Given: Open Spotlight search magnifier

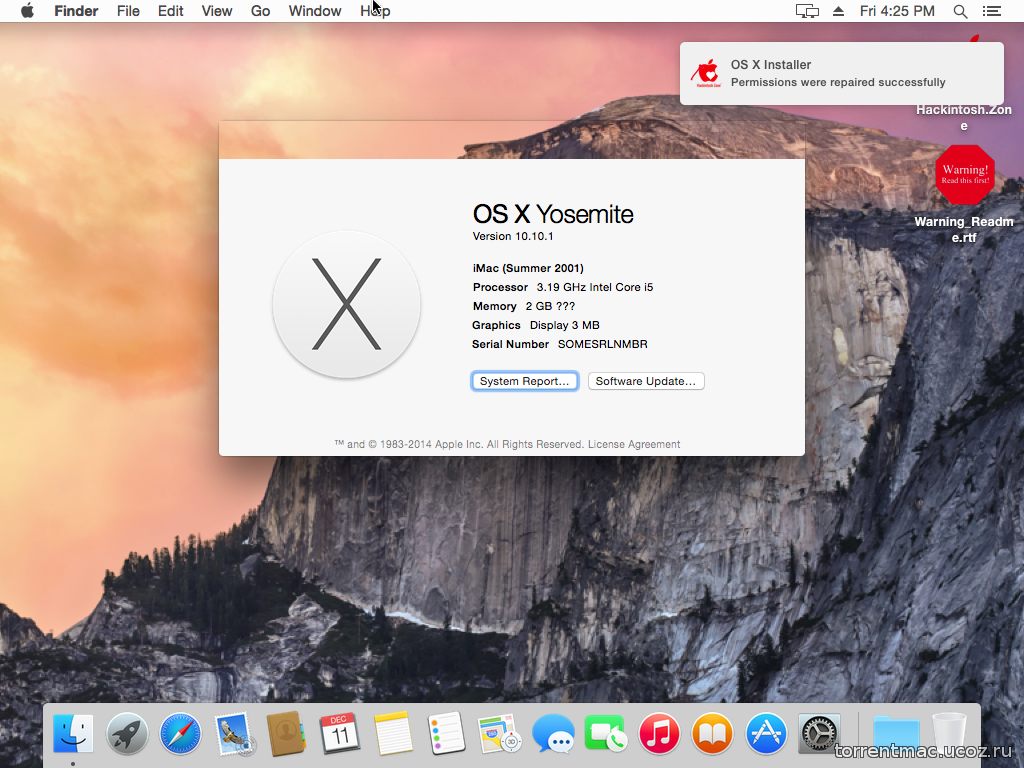Looking at the screenshot, I should (960, 11).
